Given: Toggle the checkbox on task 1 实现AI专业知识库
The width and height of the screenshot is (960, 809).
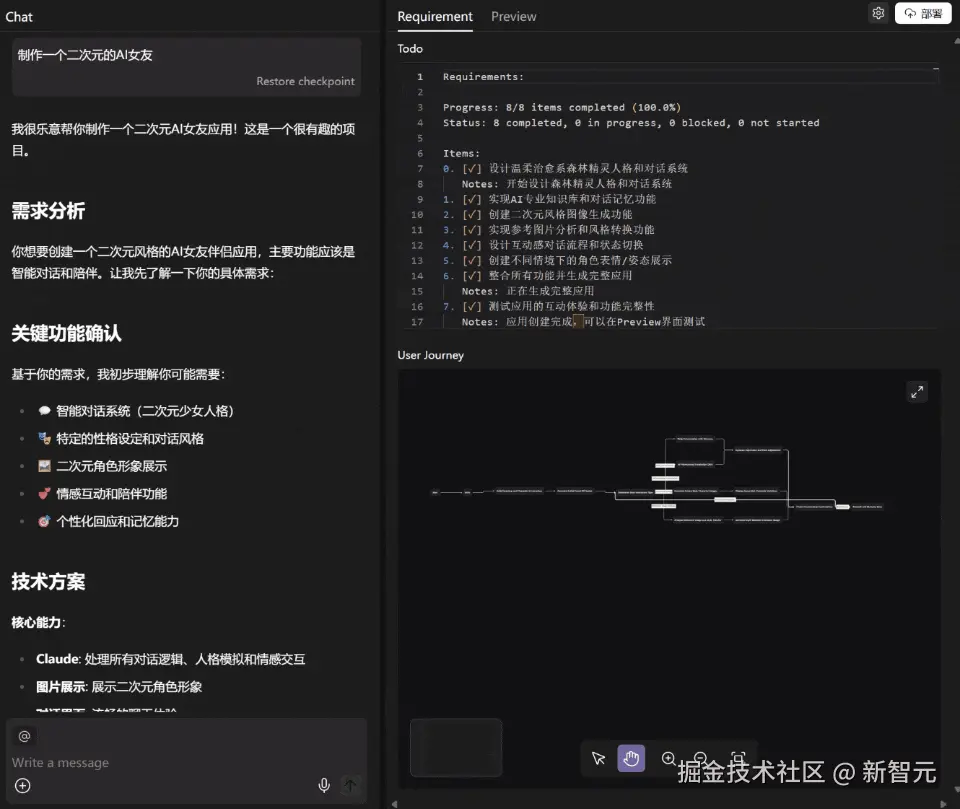Looking at the screenshot, I should pyautogui.click(x=470, y=199).
